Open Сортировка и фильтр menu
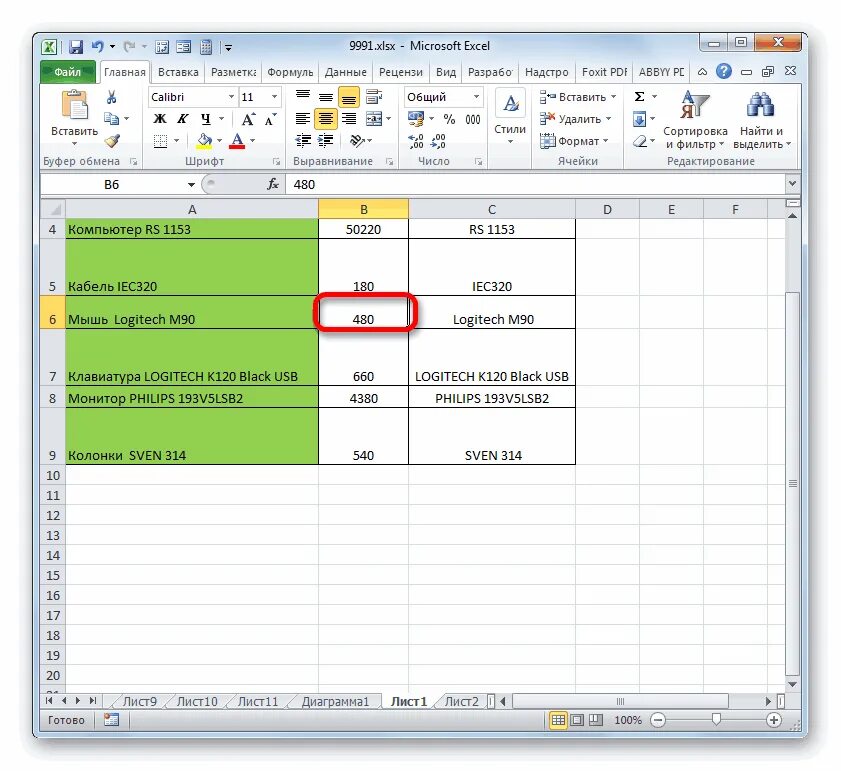 (x=695, y=120)
